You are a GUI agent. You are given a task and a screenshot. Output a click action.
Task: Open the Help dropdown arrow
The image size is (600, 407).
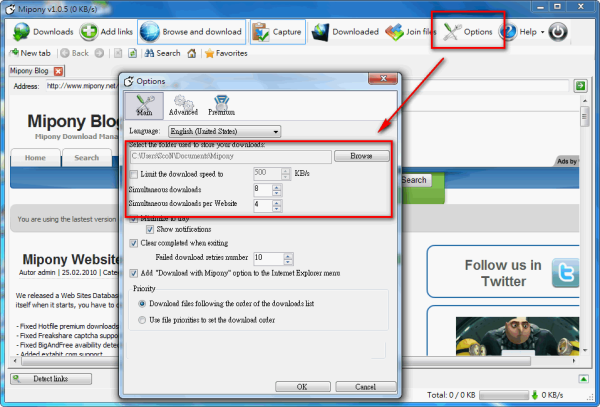542,32
